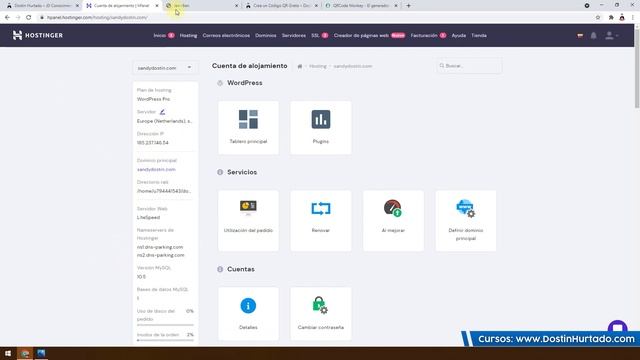640x360 pixels.
Task: Click ns2.dns-parking.com nameserver text
Action: click(x=160, y=255)
